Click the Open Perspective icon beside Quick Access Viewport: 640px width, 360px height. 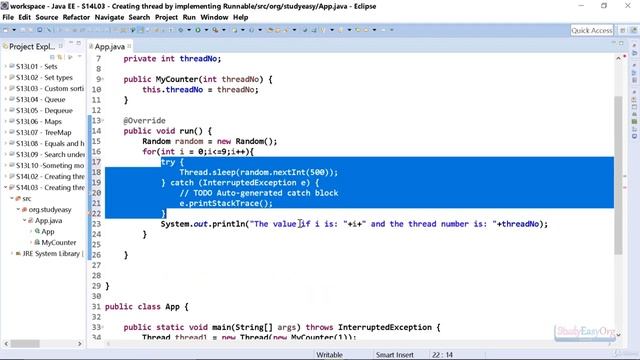click(x=623, y=30)
